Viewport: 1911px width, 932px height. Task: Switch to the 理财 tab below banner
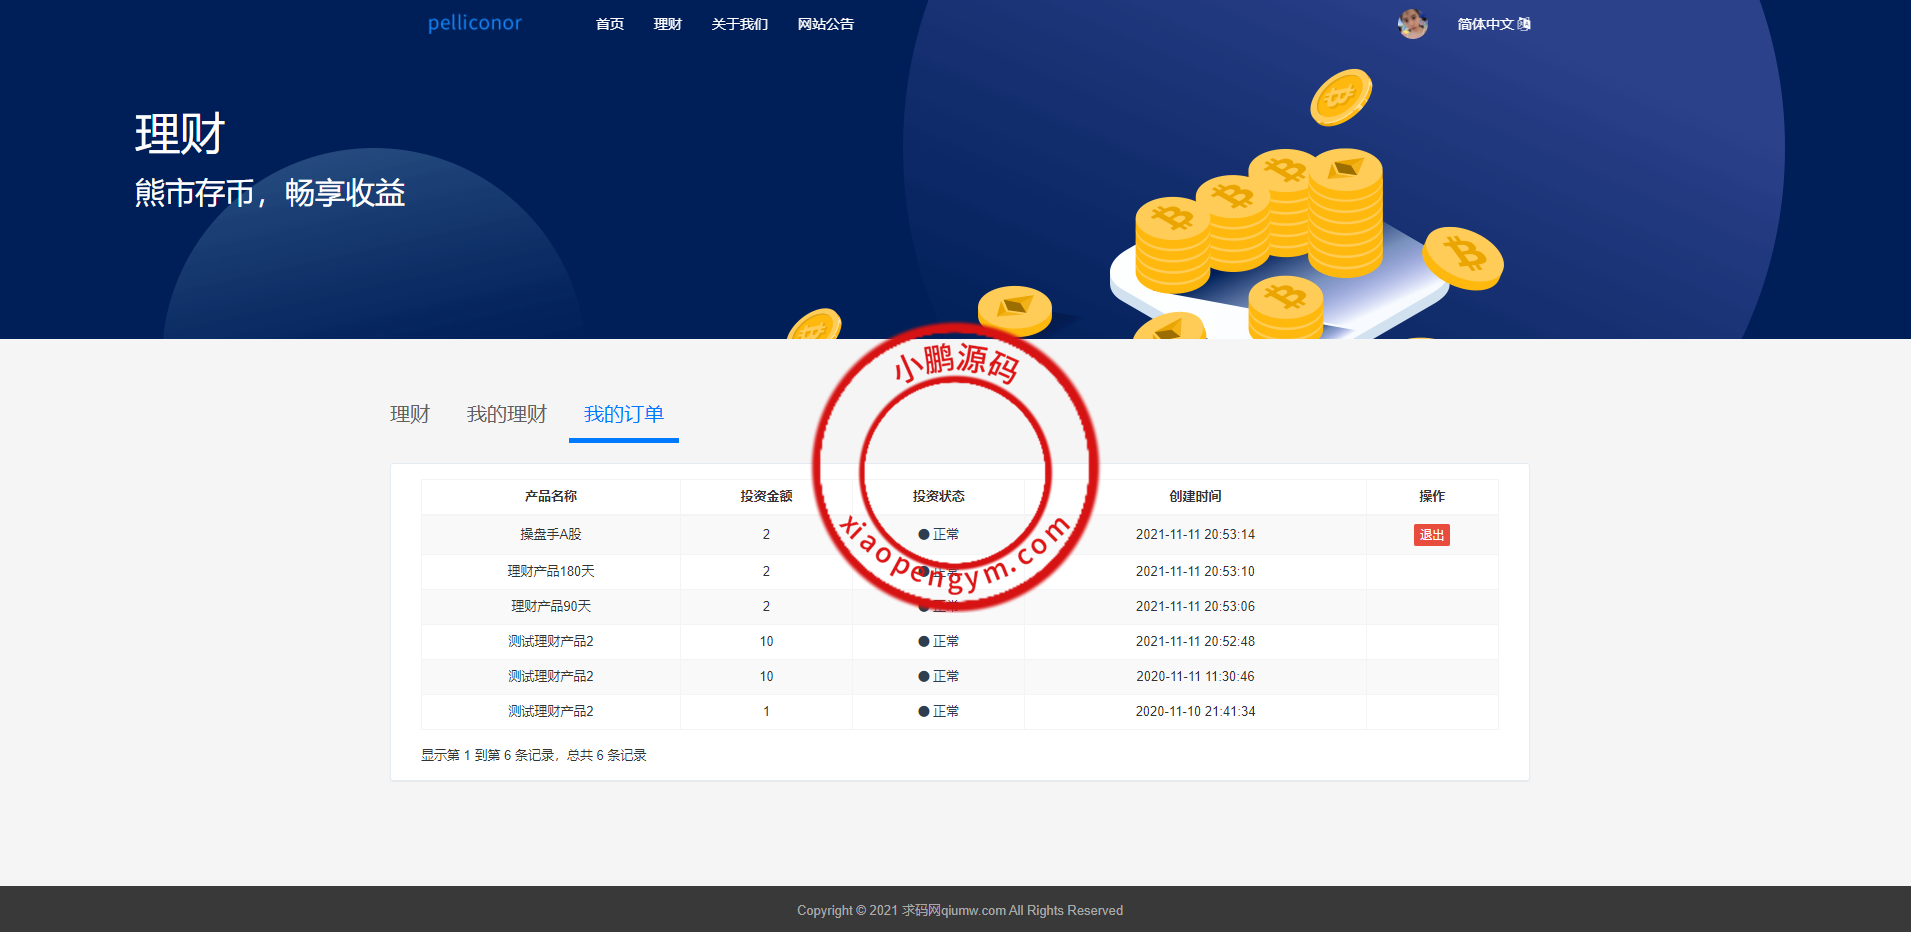coord(410,414)
